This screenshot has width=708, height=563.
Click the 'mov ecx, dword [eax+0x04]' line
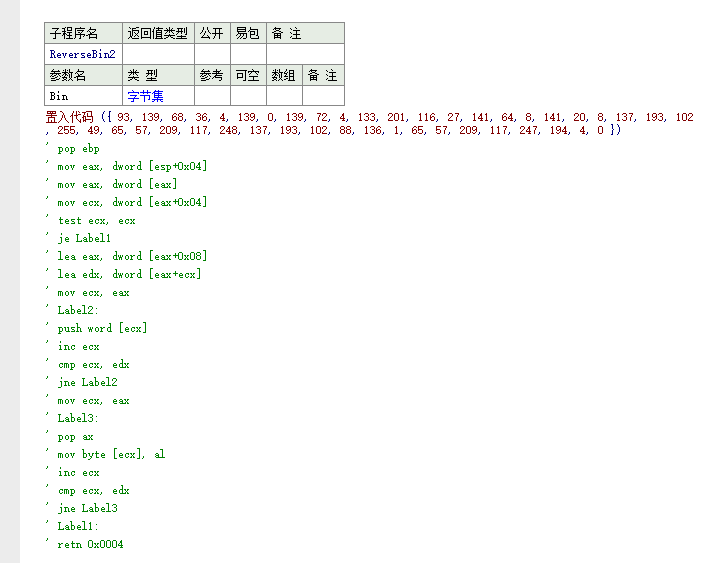[132, 202]
